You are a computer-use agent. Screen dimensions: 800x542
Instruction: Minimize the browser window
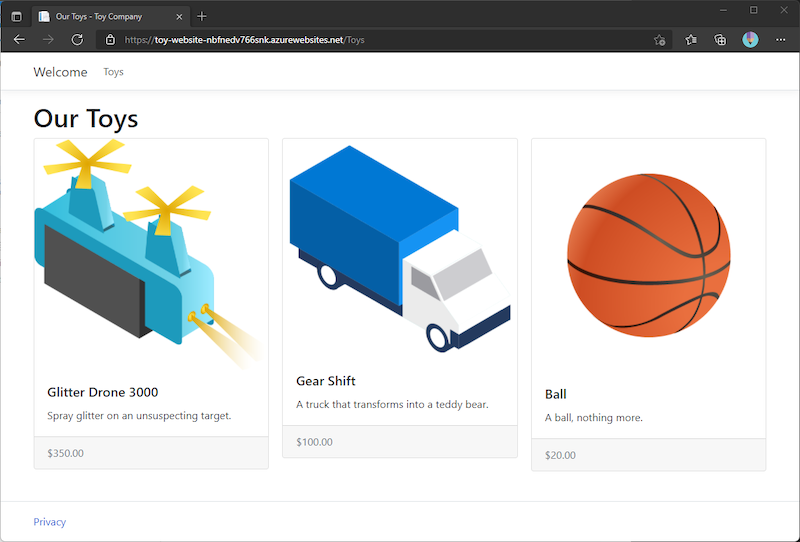[723, 10]
